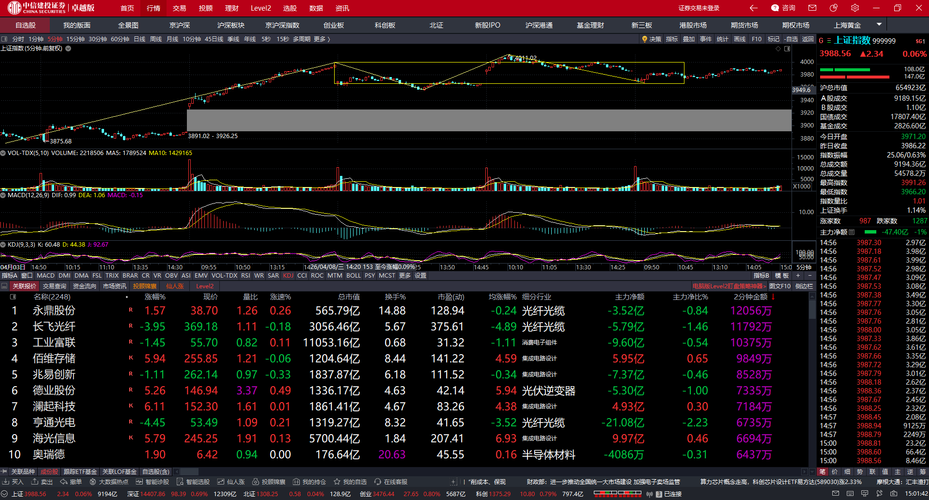Viewport: 929px width, 500px height.
Task: Open dropdown next to 上证指数(5分钟,前复权)
Action: [x=68, y=49]
